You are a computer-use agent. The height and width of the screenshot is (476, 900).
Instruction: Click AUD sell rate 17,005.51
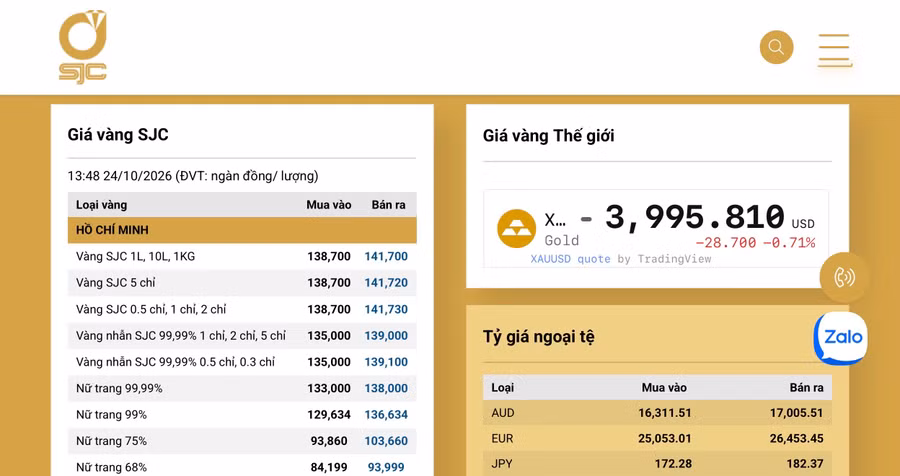pos(797,413)
